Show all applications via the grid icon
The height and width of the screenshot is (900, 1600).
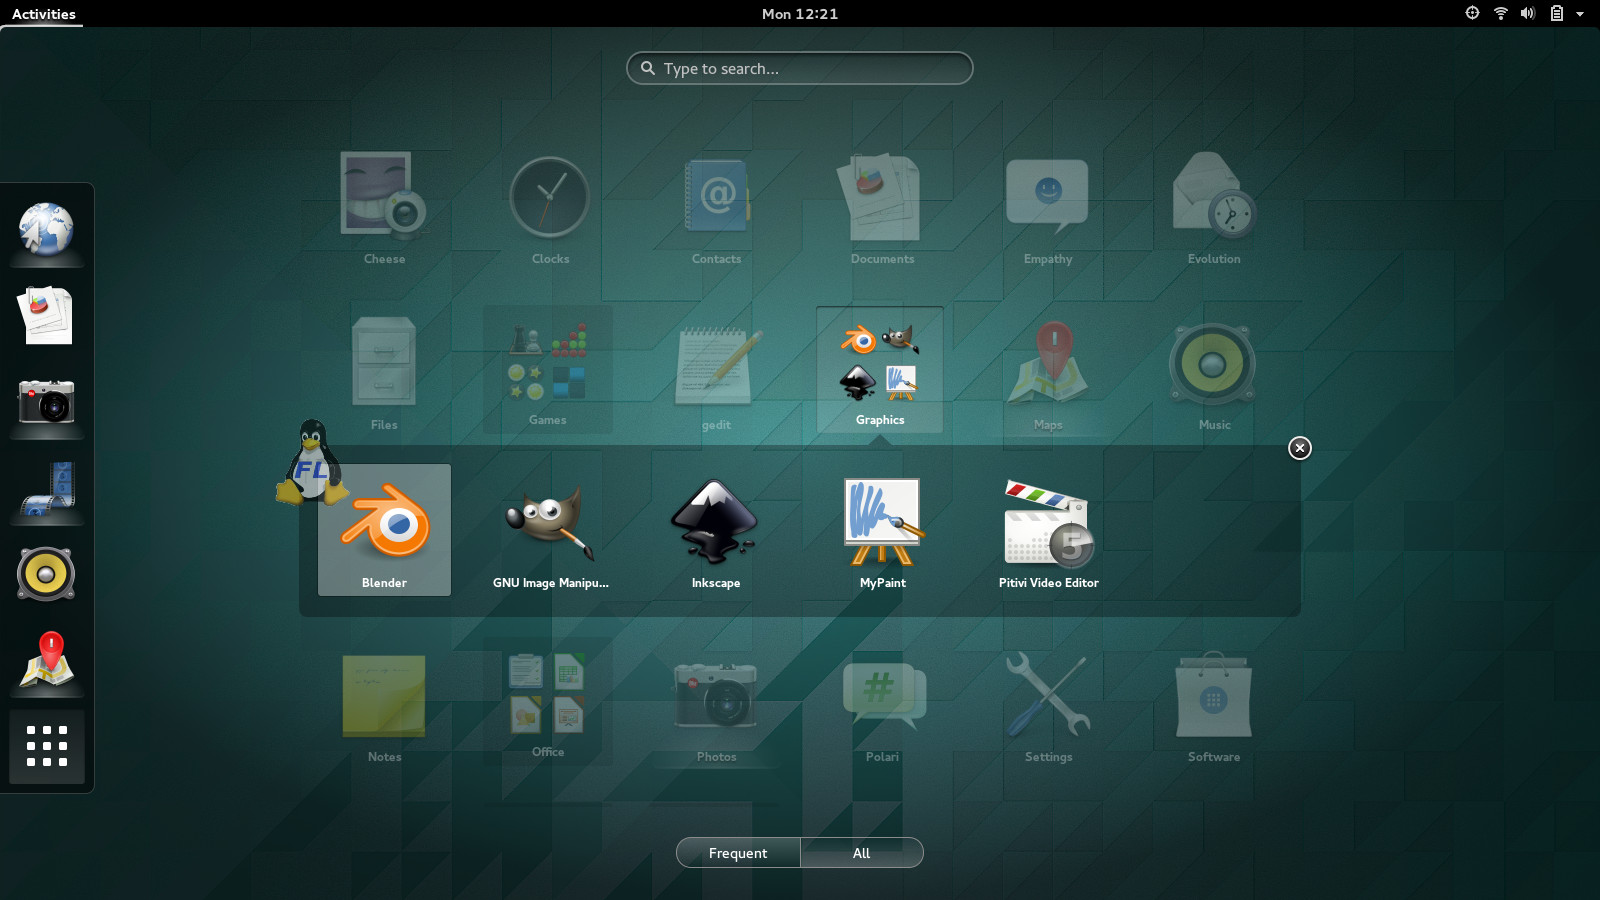(46, 747)
